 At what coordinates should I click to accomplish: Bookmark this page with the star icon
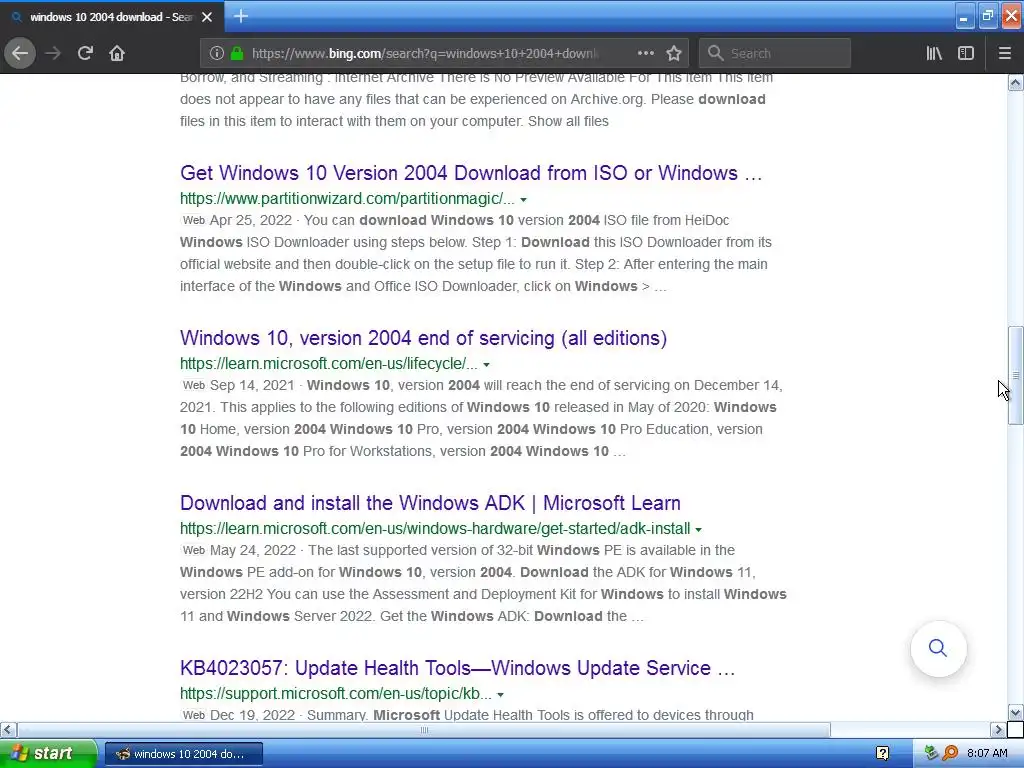tap(674, 53)
